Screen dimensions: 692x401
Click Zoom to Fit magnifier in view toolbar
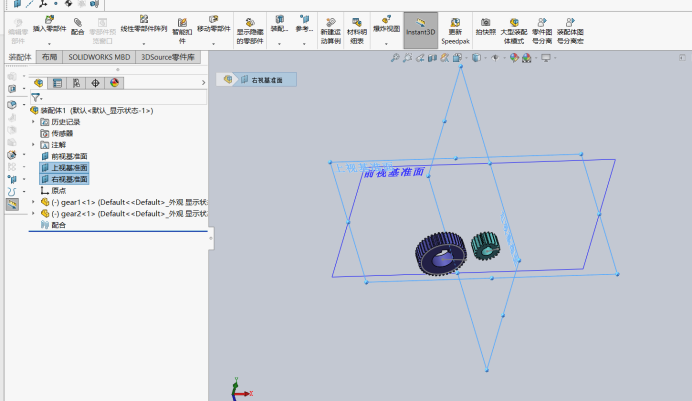[x=395, y=58]
